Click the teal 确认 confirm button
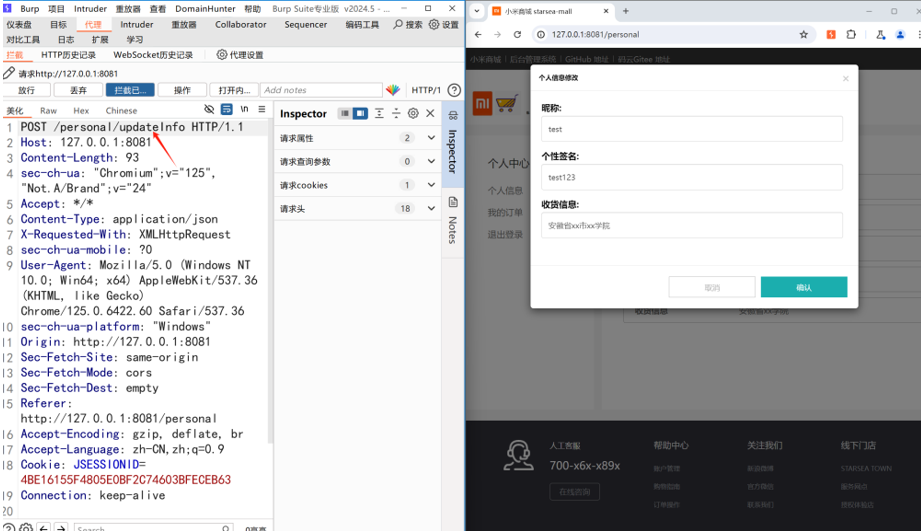Image resolution: width=921 pixels, height=531 pixels. pos(803,288)
